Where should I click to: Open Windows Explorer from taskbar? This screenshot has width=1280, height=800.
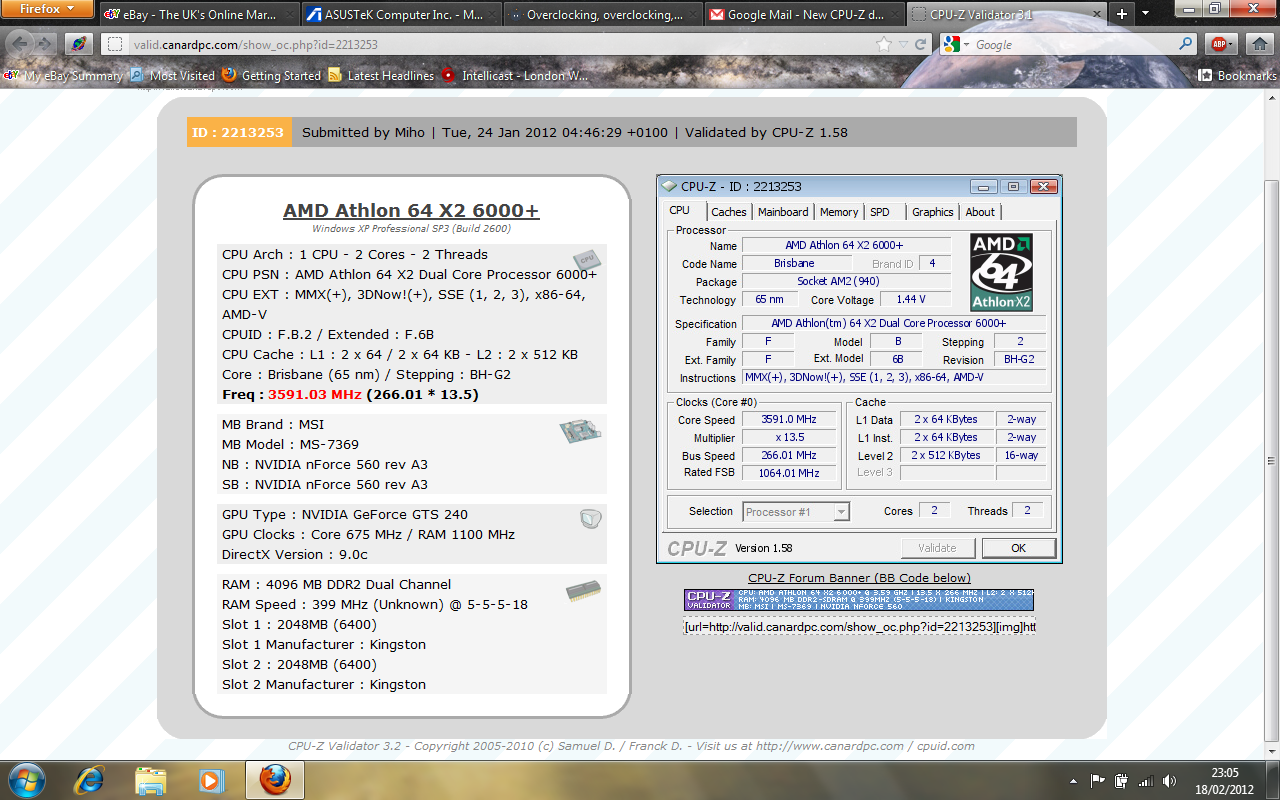tap(151, 779)
